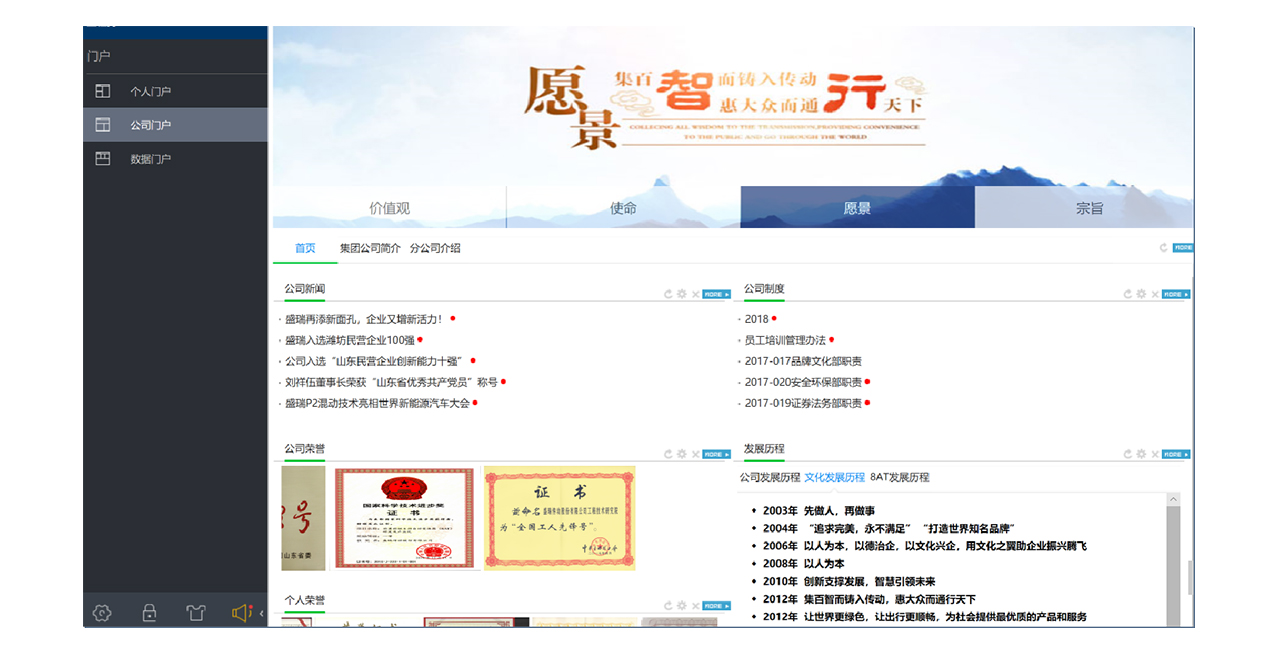Switch the banner to the 使命 tab
This screenshot has width=1280, height=662.
[624, 208]
